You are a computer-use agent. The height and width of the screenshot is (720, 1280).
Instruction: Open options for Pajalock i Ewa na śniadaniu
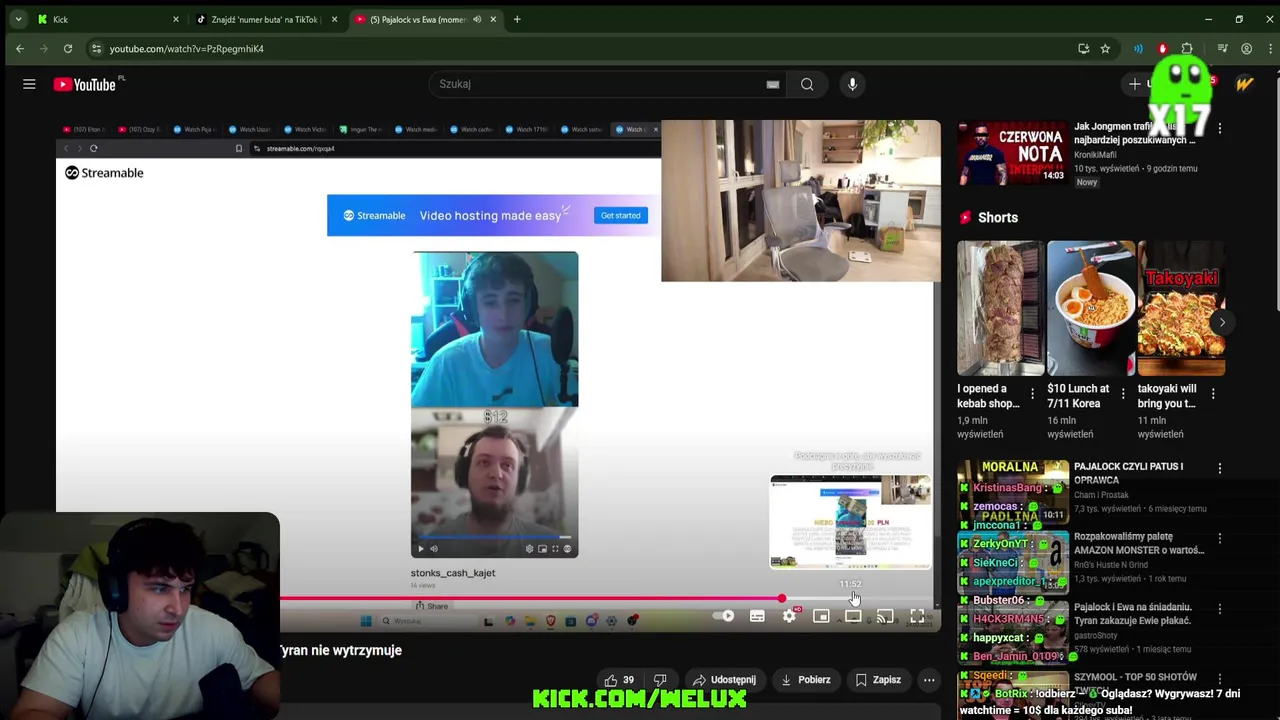coord(1219,608)
